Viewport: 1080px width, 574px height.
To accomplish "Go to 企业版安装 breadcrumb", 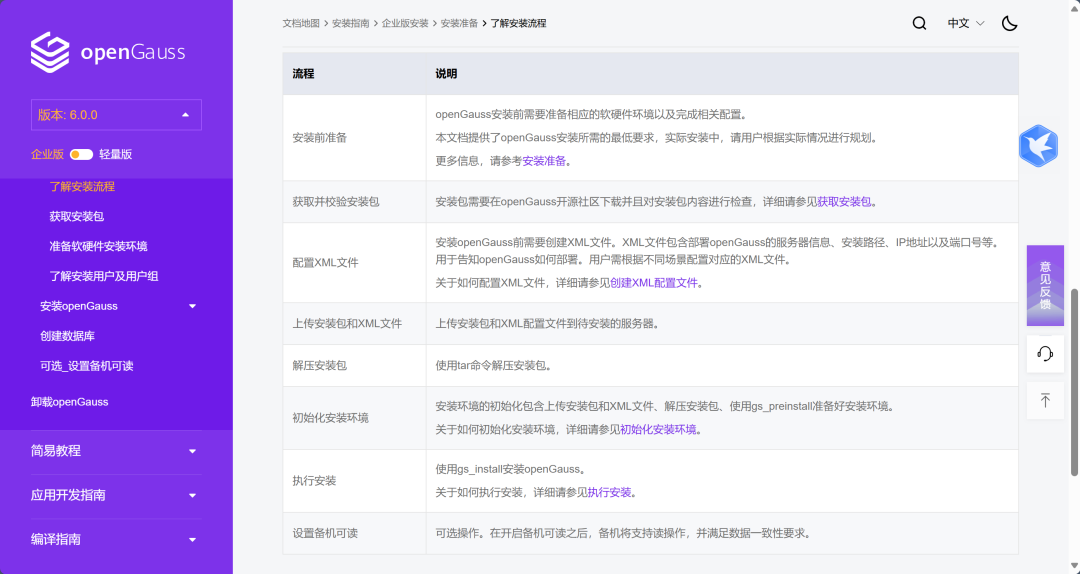I will (x=405, y=23).
